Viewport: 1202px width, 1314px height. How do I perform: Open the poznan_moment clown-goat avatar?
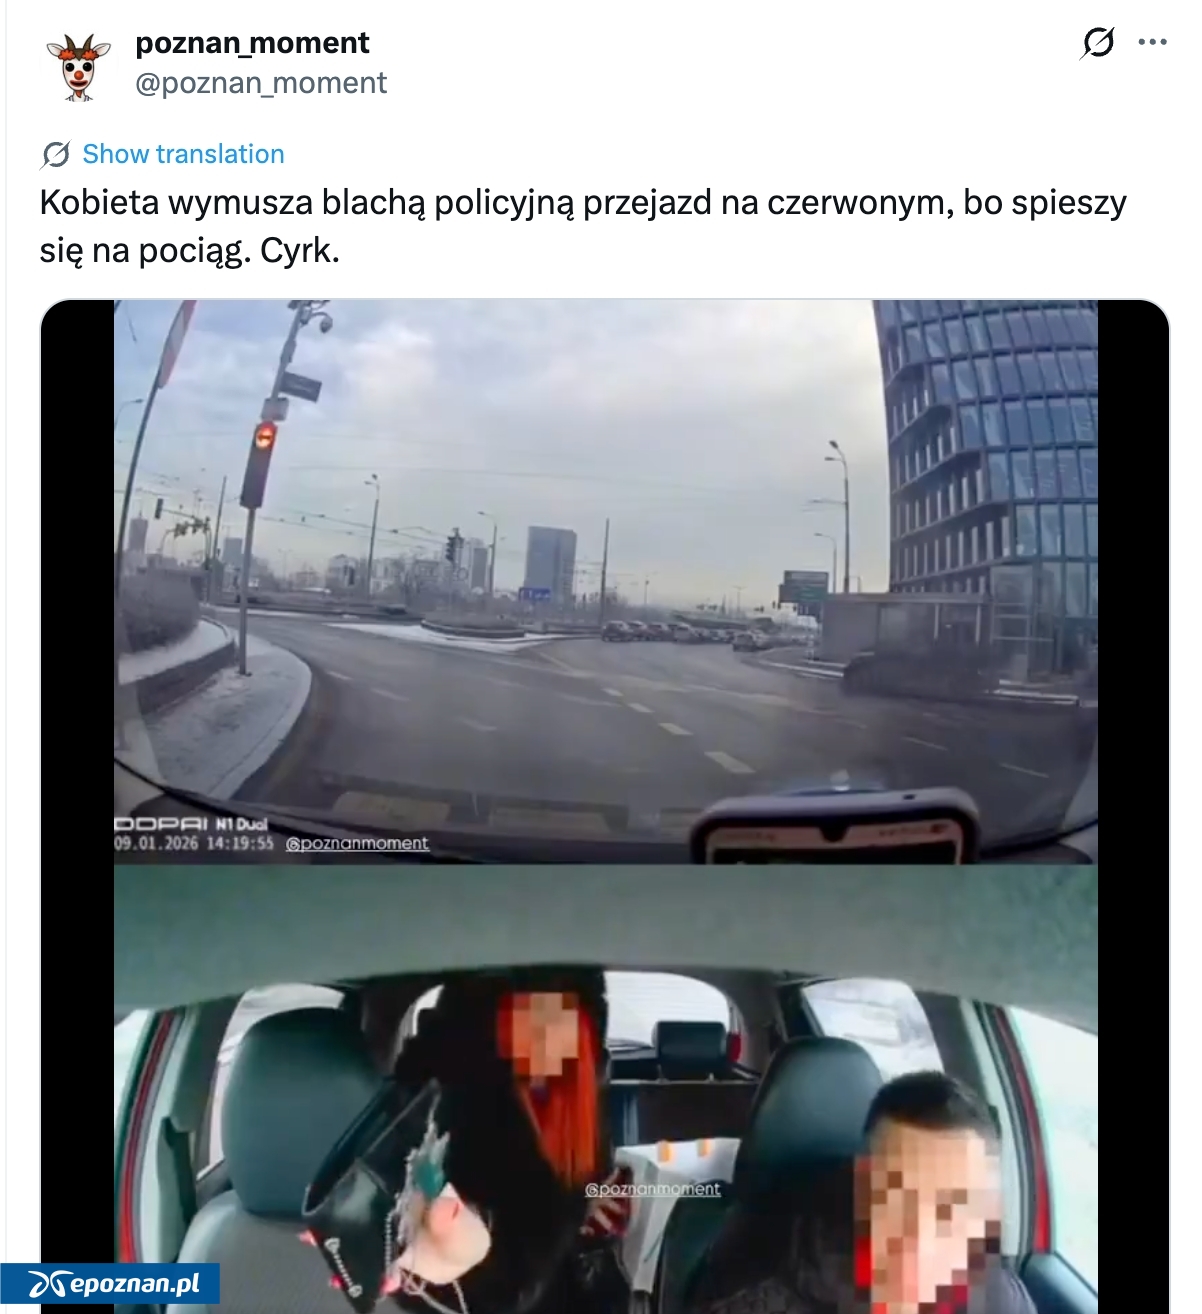(79, 67)
